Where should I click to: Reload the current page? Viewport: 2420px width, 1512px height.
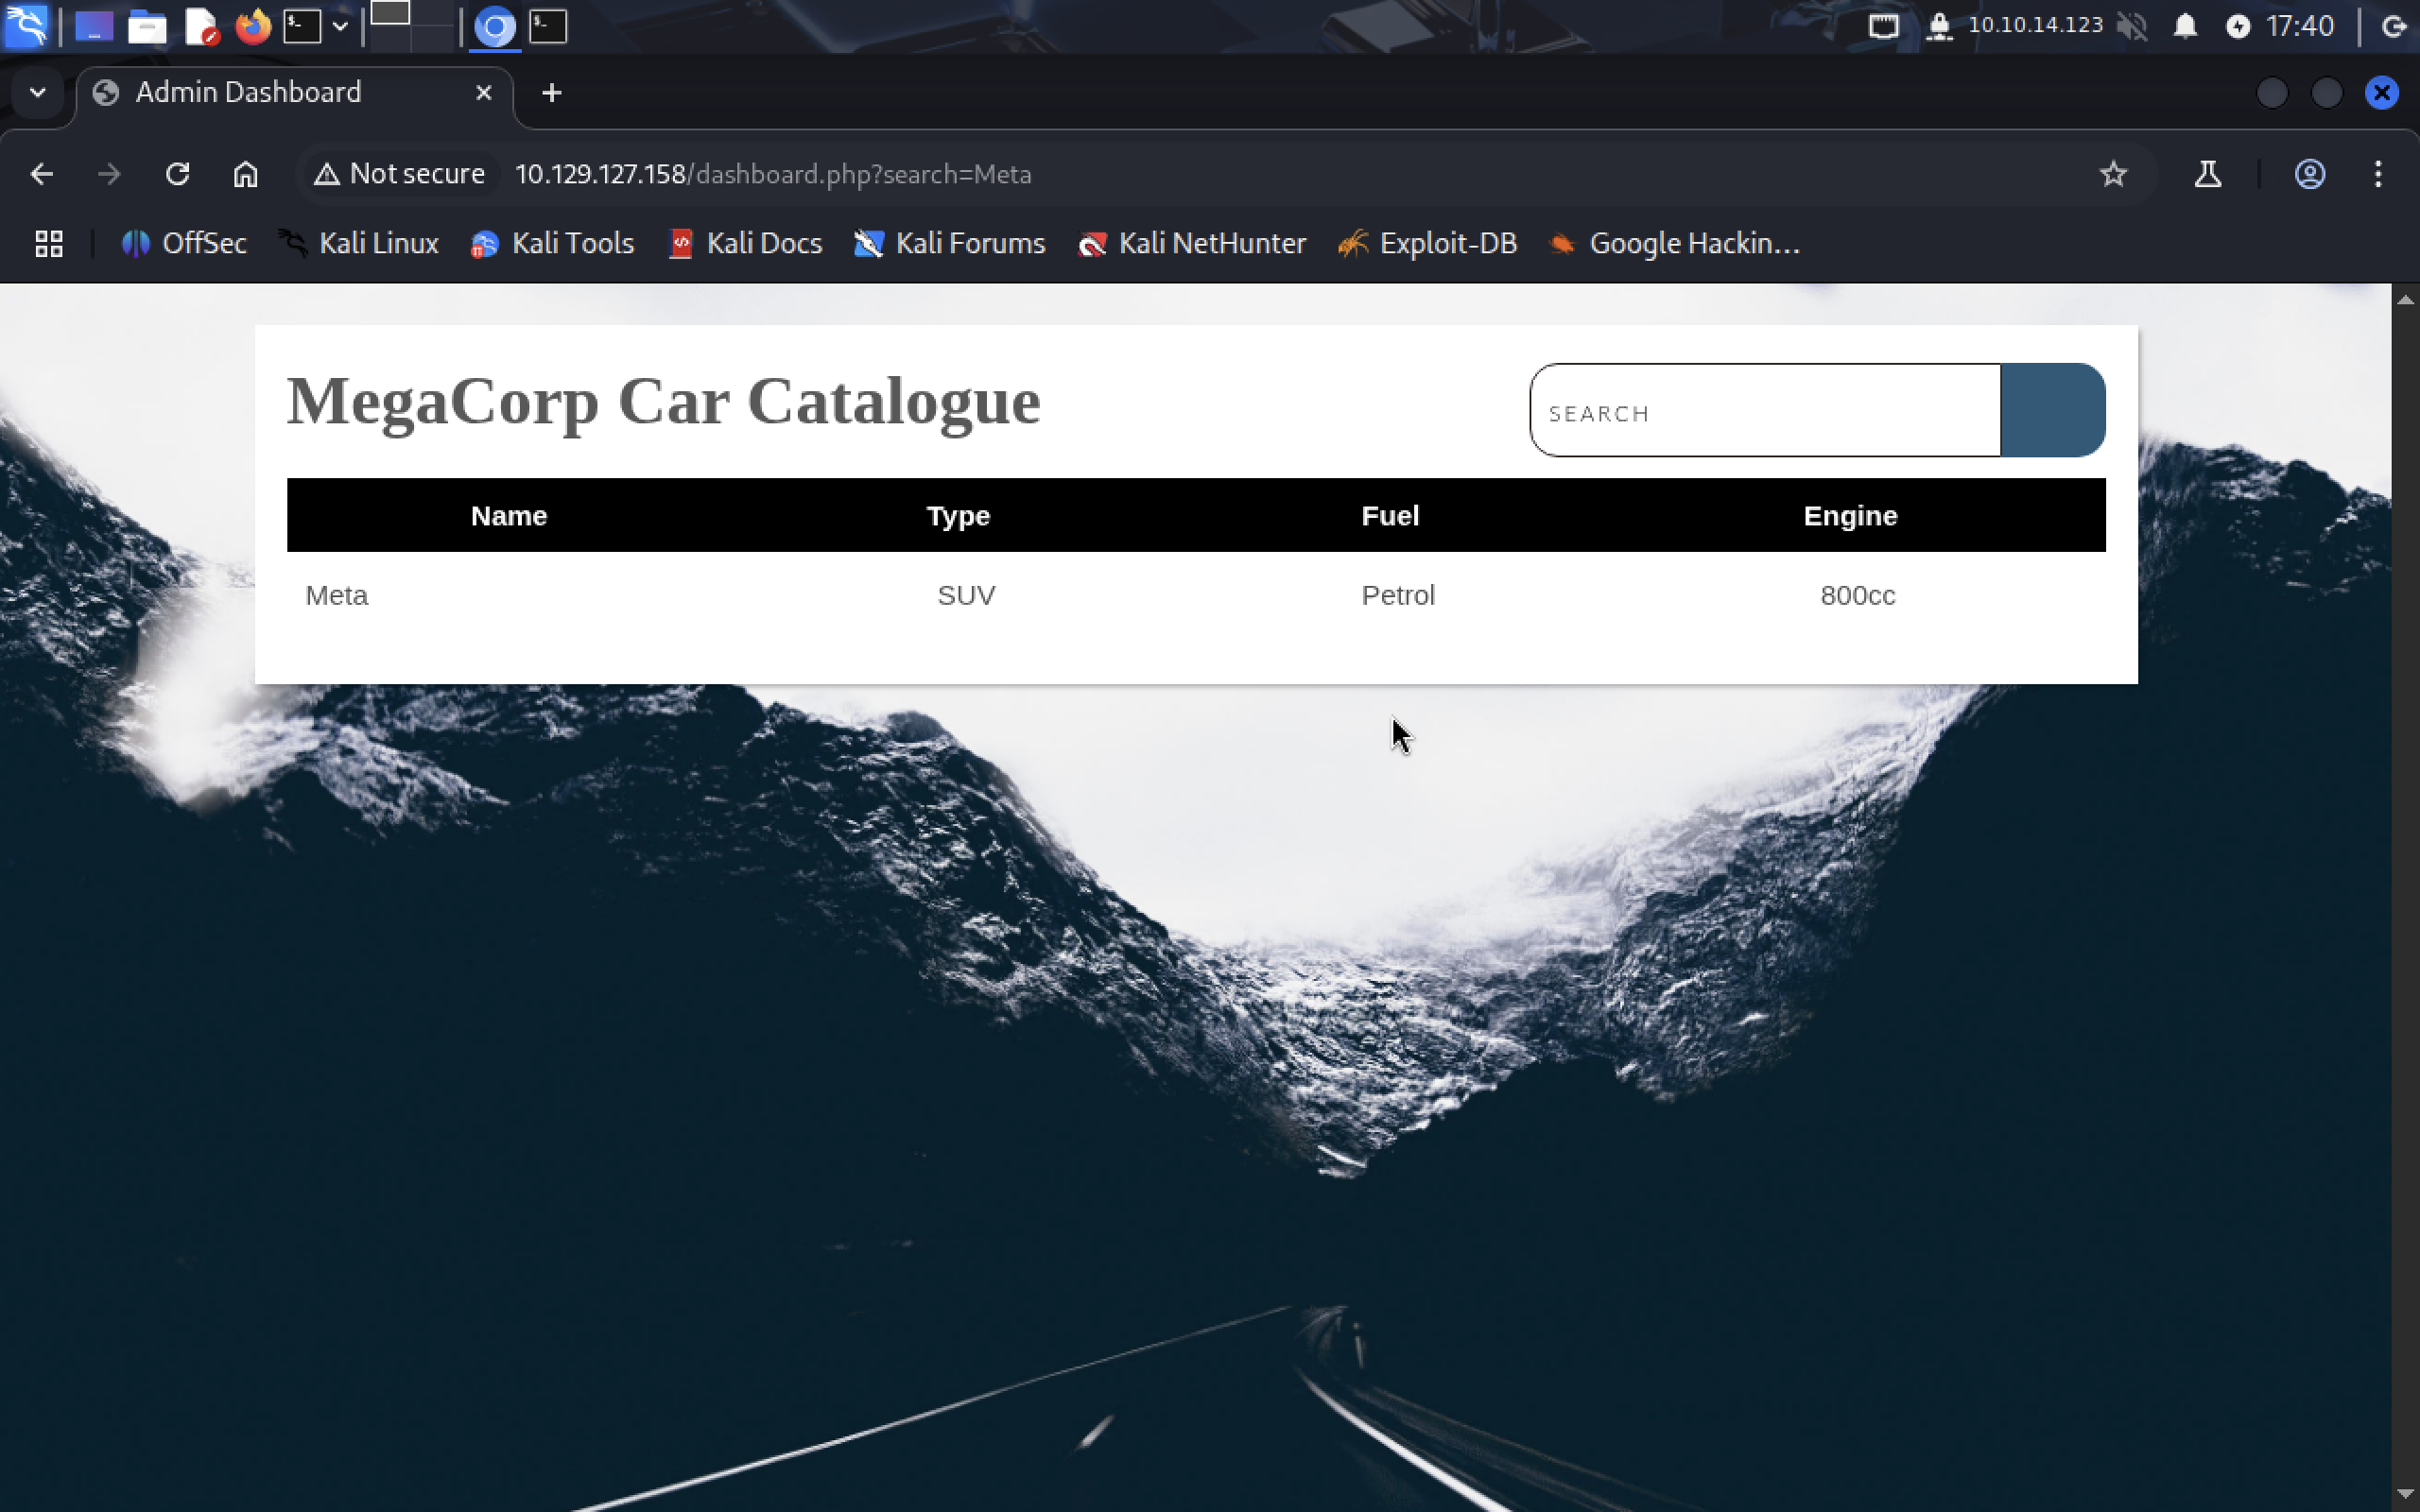click(177, 174)
